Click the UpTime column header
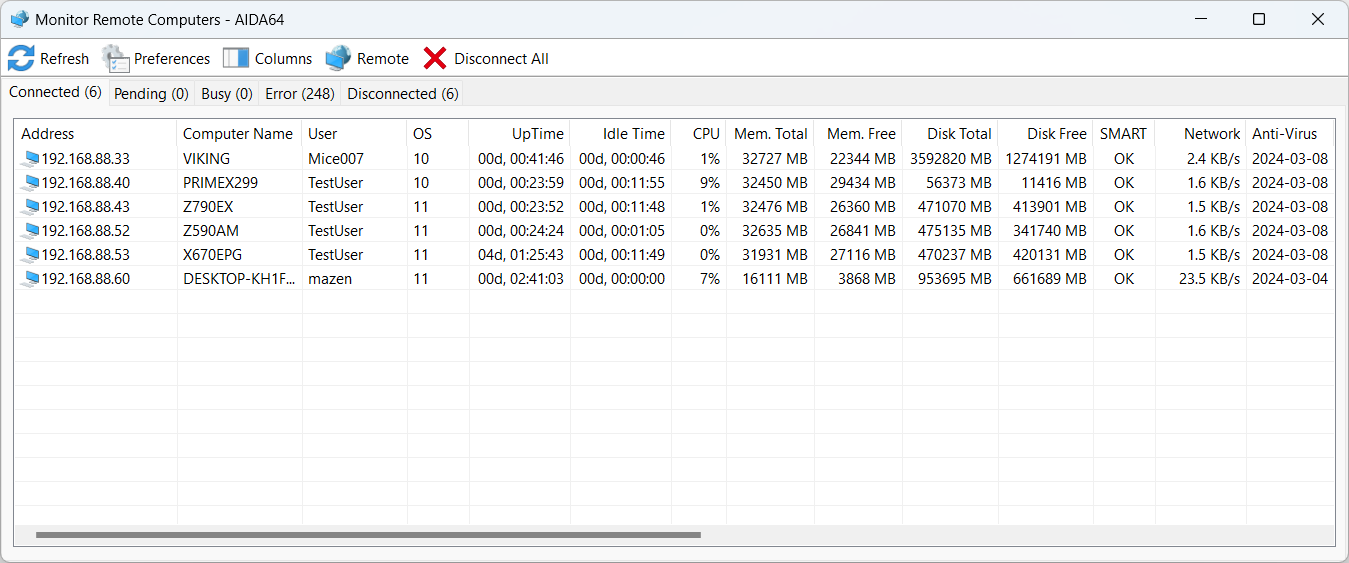Screen dimensions: 1349x563 tap(537, 134)
